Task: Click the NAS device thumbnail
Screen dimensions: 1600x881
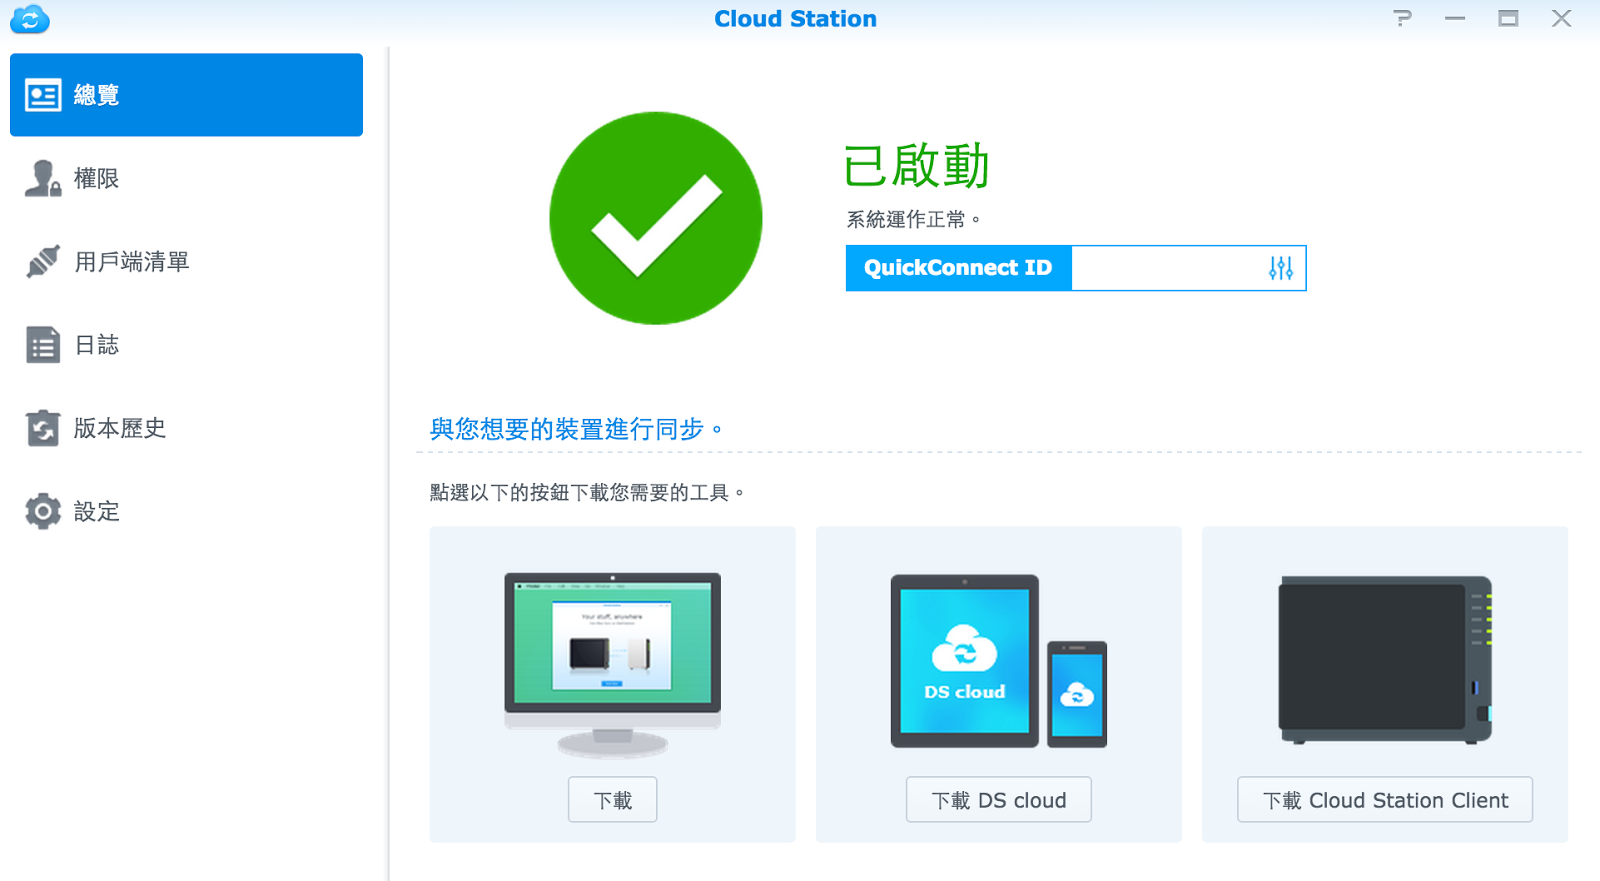Action: point(1385,660)
